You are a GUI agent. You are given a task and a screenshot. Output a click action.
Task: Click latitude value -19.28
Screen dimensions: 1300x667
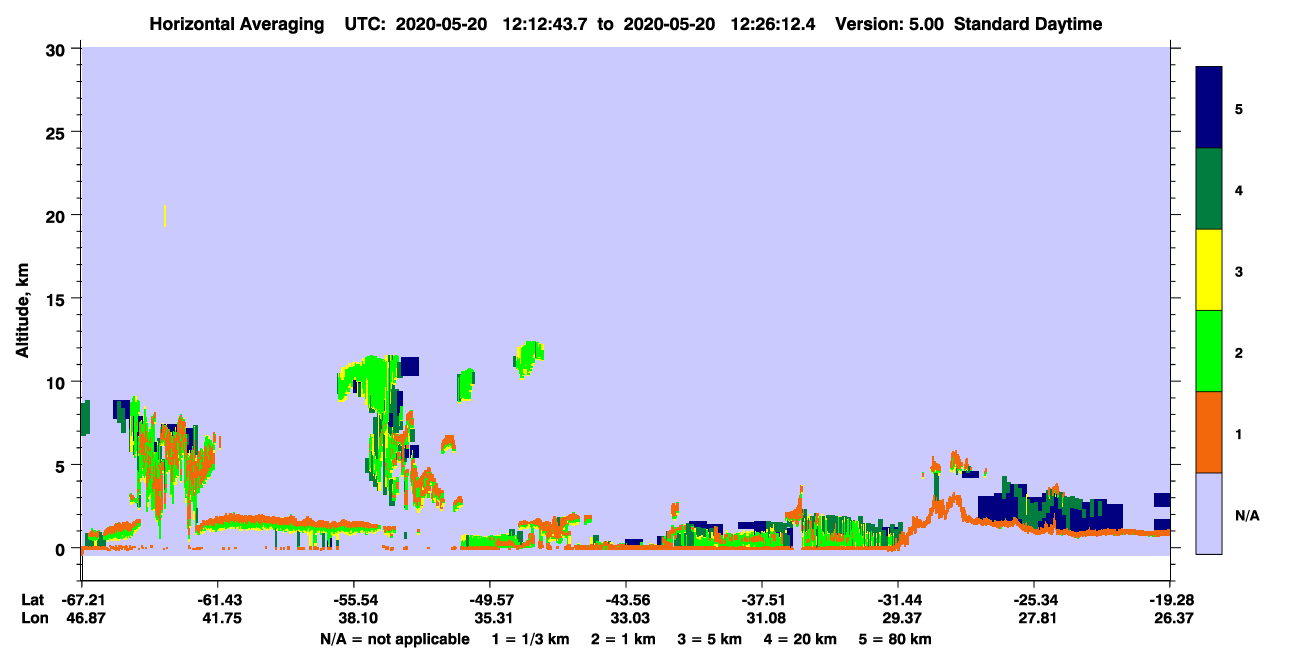pos(1170,599)
